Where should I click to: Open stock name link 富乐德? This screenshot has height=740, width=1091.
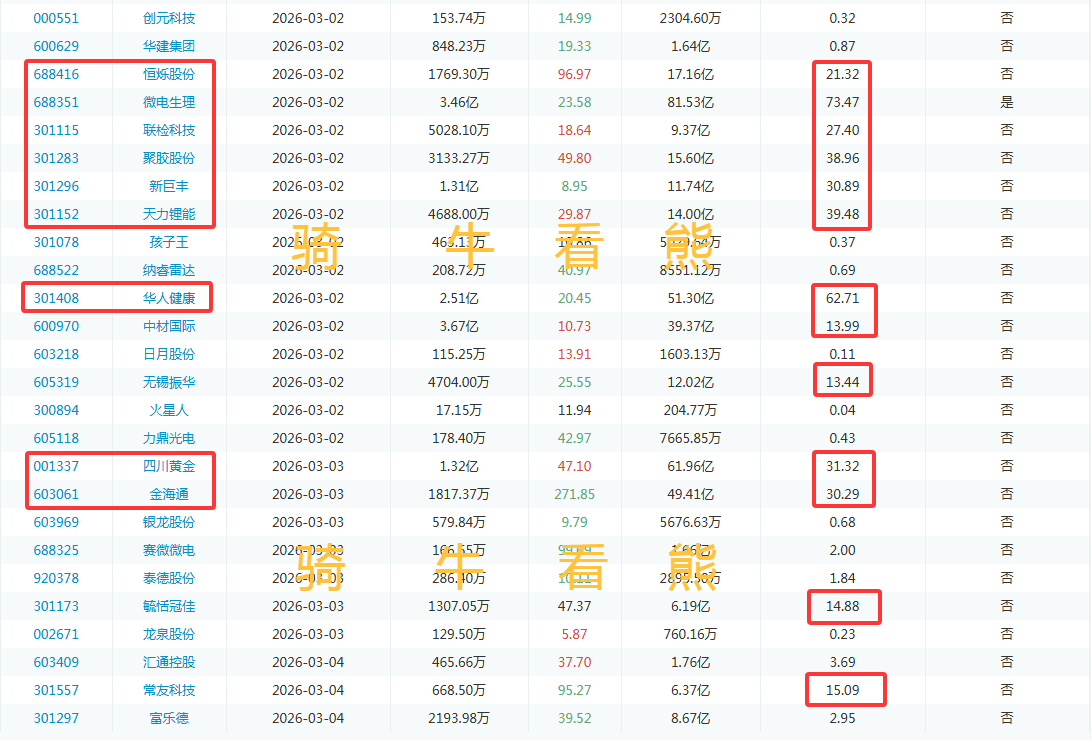(169, 718)
